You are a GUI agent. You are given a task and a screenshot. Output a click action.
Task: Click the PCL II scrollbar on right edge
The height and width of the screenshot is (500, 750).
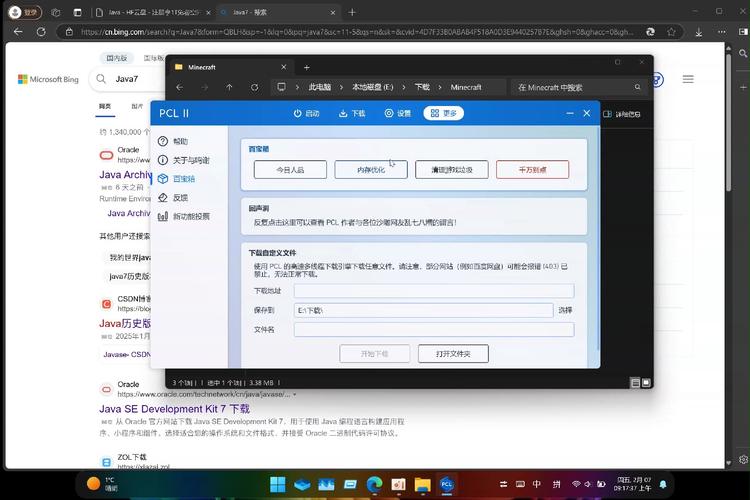click(597, 239)
